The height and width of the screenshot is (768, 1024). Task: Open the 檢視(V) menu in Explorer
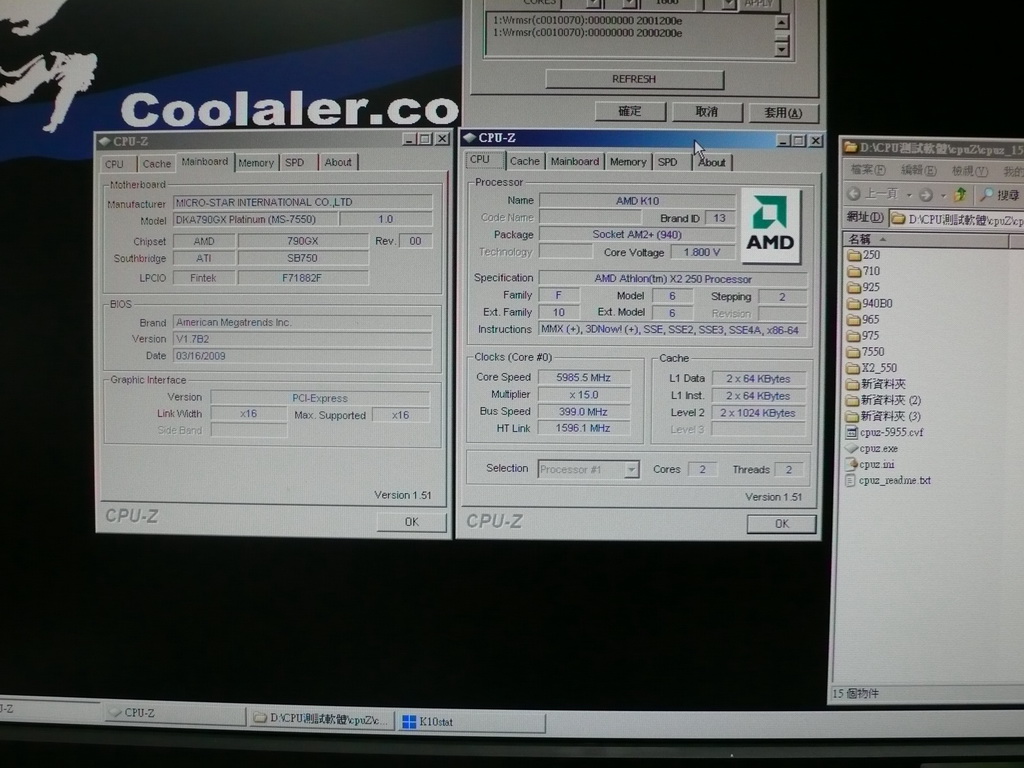(x=970, y=171)
